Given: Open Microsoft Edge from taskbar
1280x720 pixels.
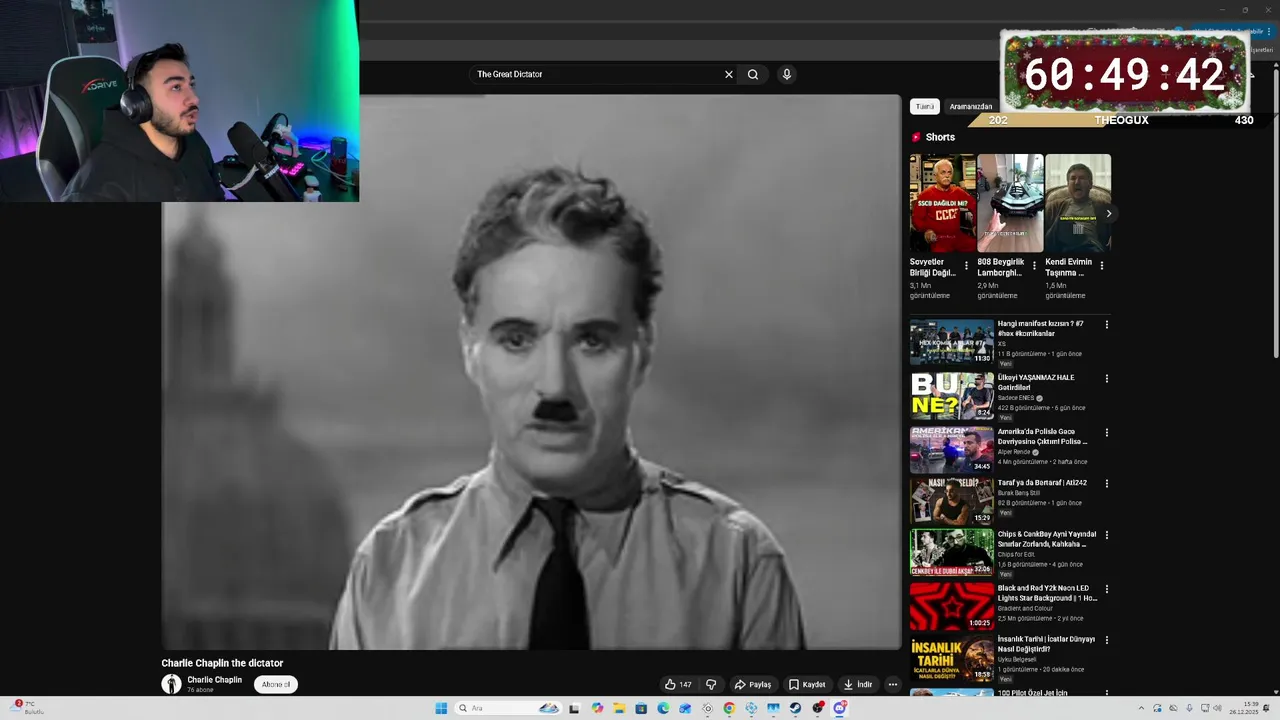Looking at the screenshot, I should pos(663,708).
